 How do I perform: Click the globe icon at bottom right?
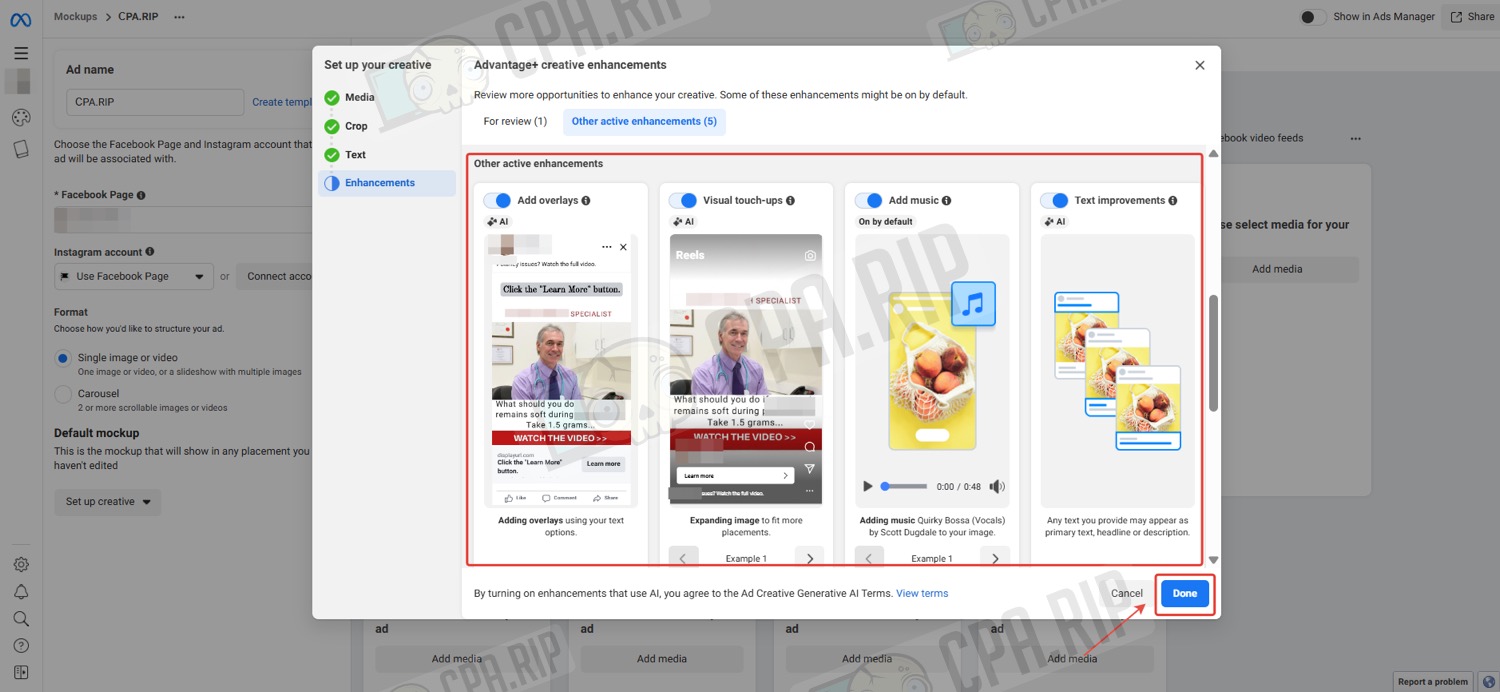(x=1489, y=682)
